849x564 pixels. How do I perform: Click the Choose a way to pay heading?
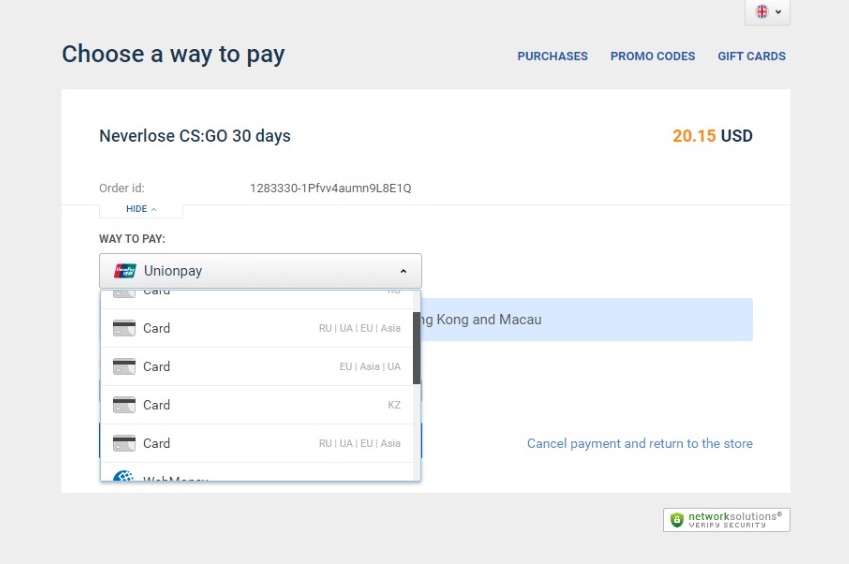pyautogui.click(x=173, y=55)
